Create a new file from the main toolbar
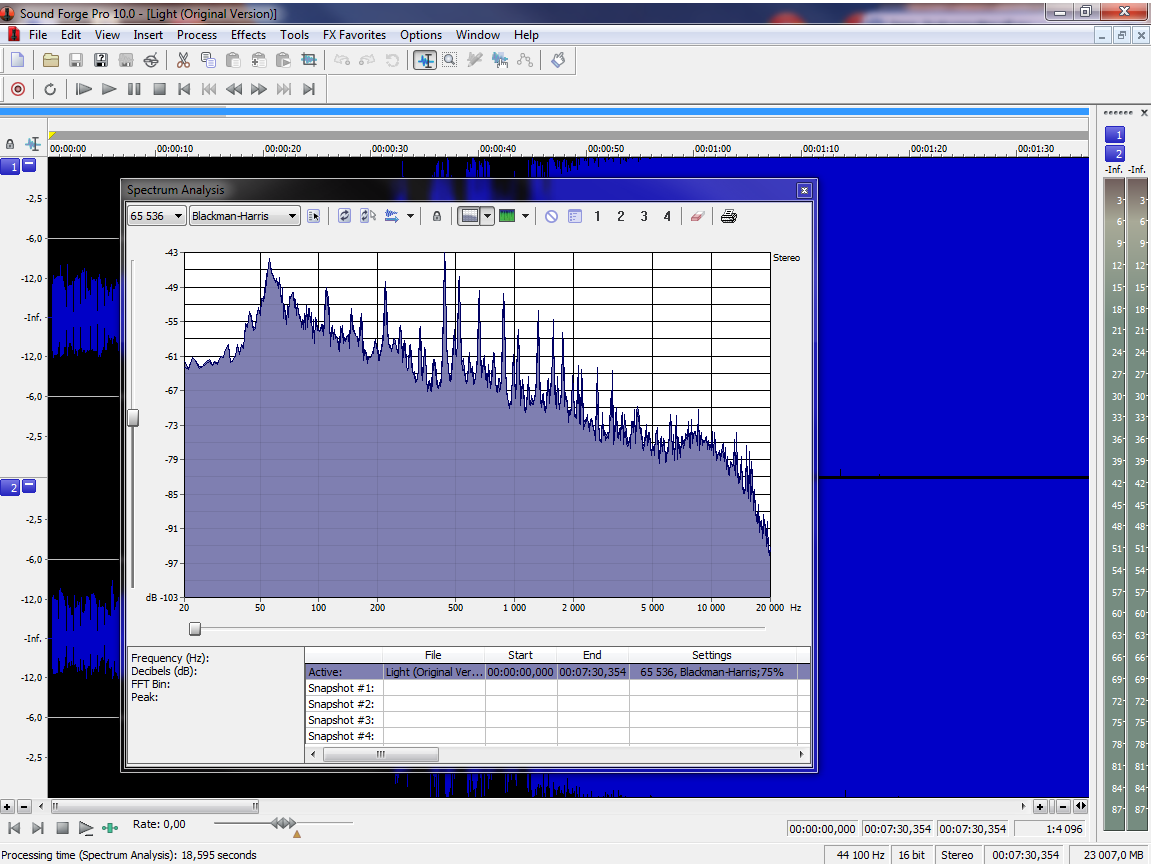The height and width of the screenshot is (864, 1151). click(x=18, y=60)
